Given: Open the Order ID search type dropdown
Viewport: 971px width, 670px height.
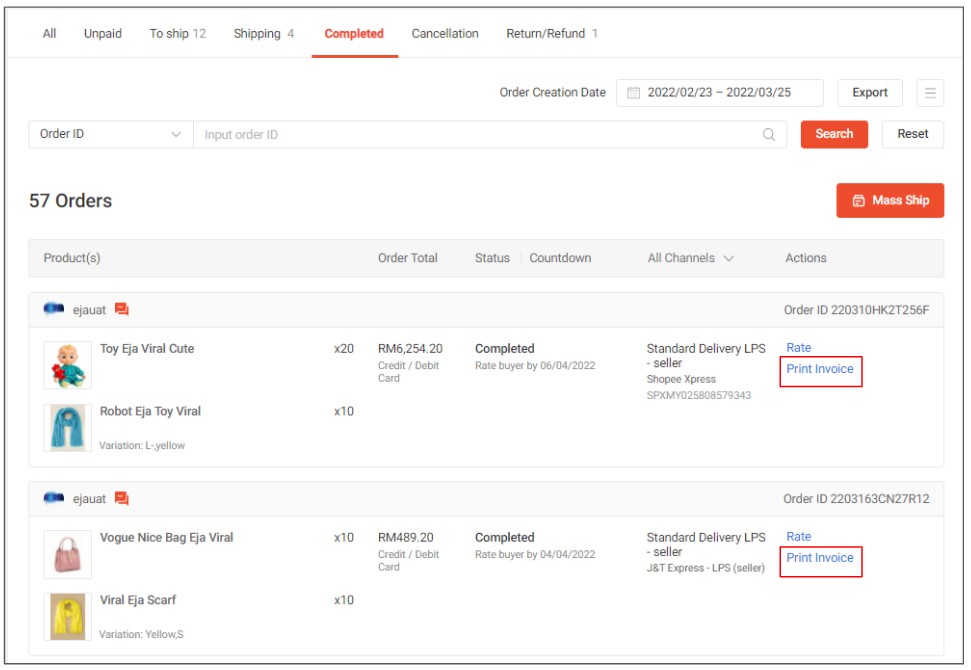Looking at the screenshot, I should 108,133.
